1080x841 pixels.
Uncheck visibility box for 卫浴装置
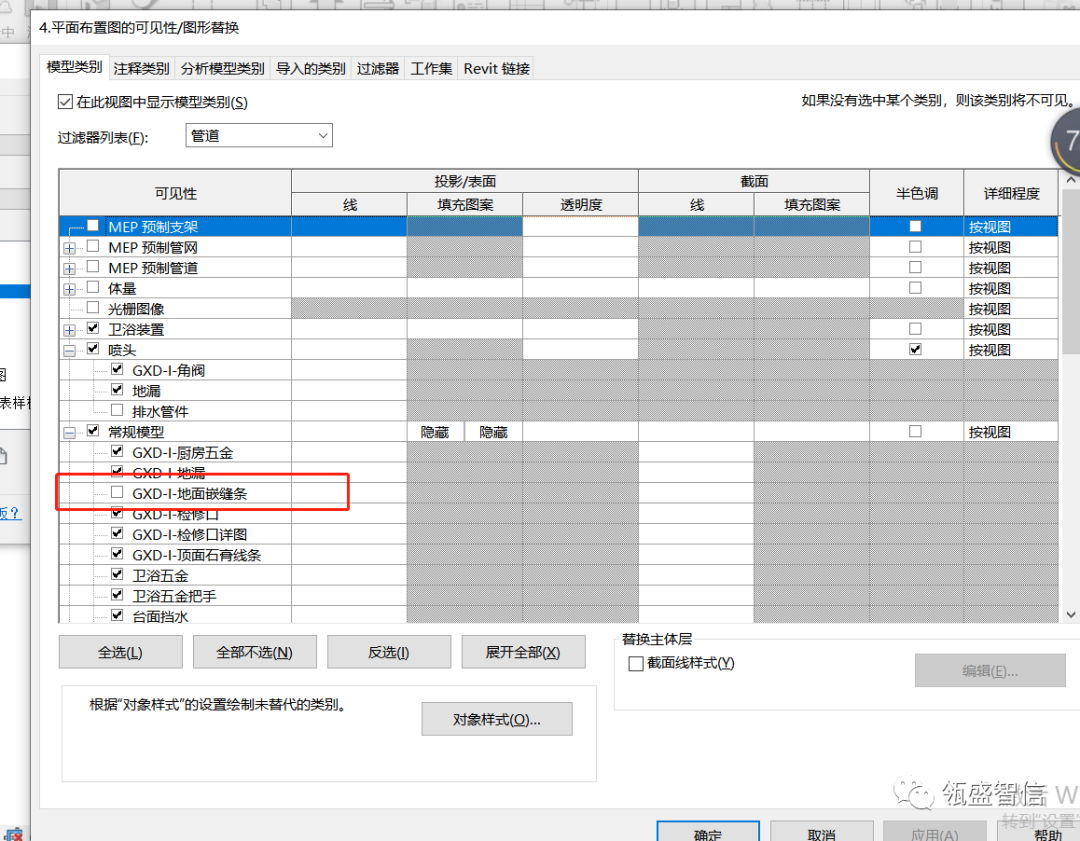(x=93, y=329)
